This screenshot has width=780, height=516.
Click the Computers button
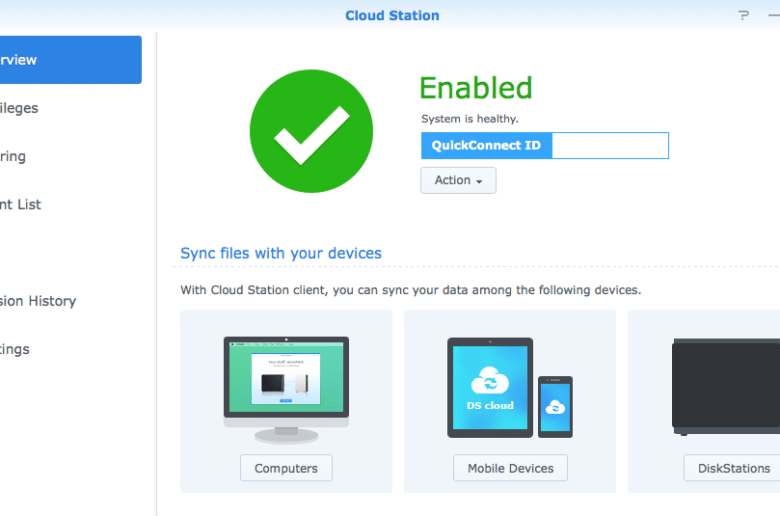(x=286, y=468)
